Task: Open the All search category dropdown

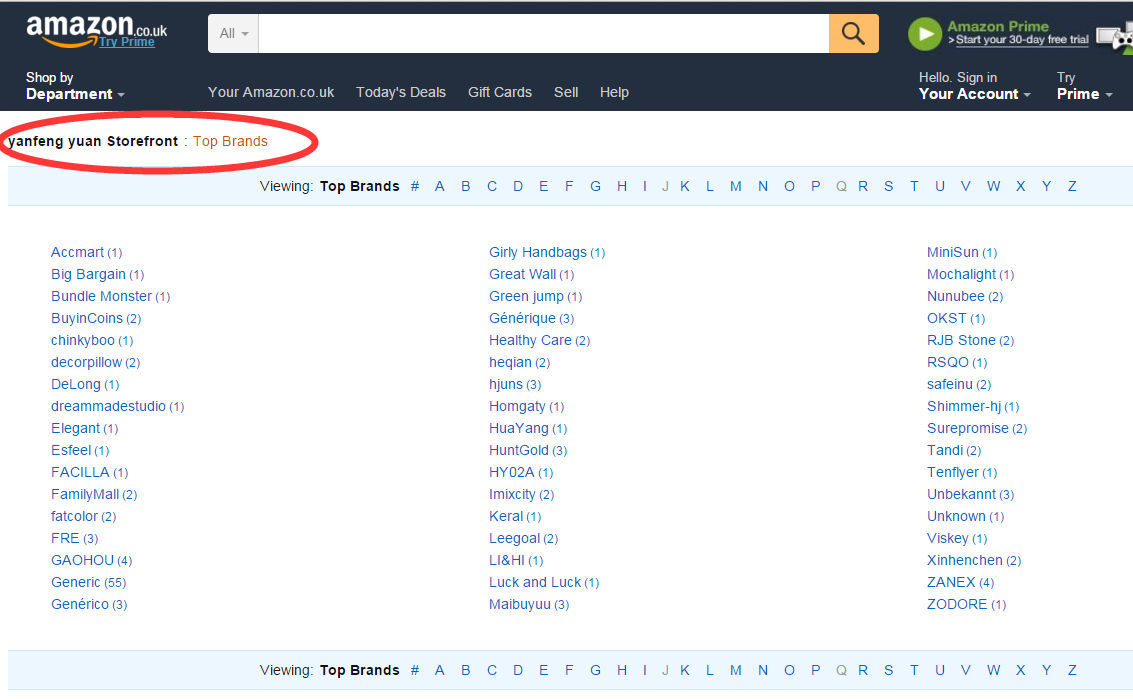Action: tap(233, 33)
